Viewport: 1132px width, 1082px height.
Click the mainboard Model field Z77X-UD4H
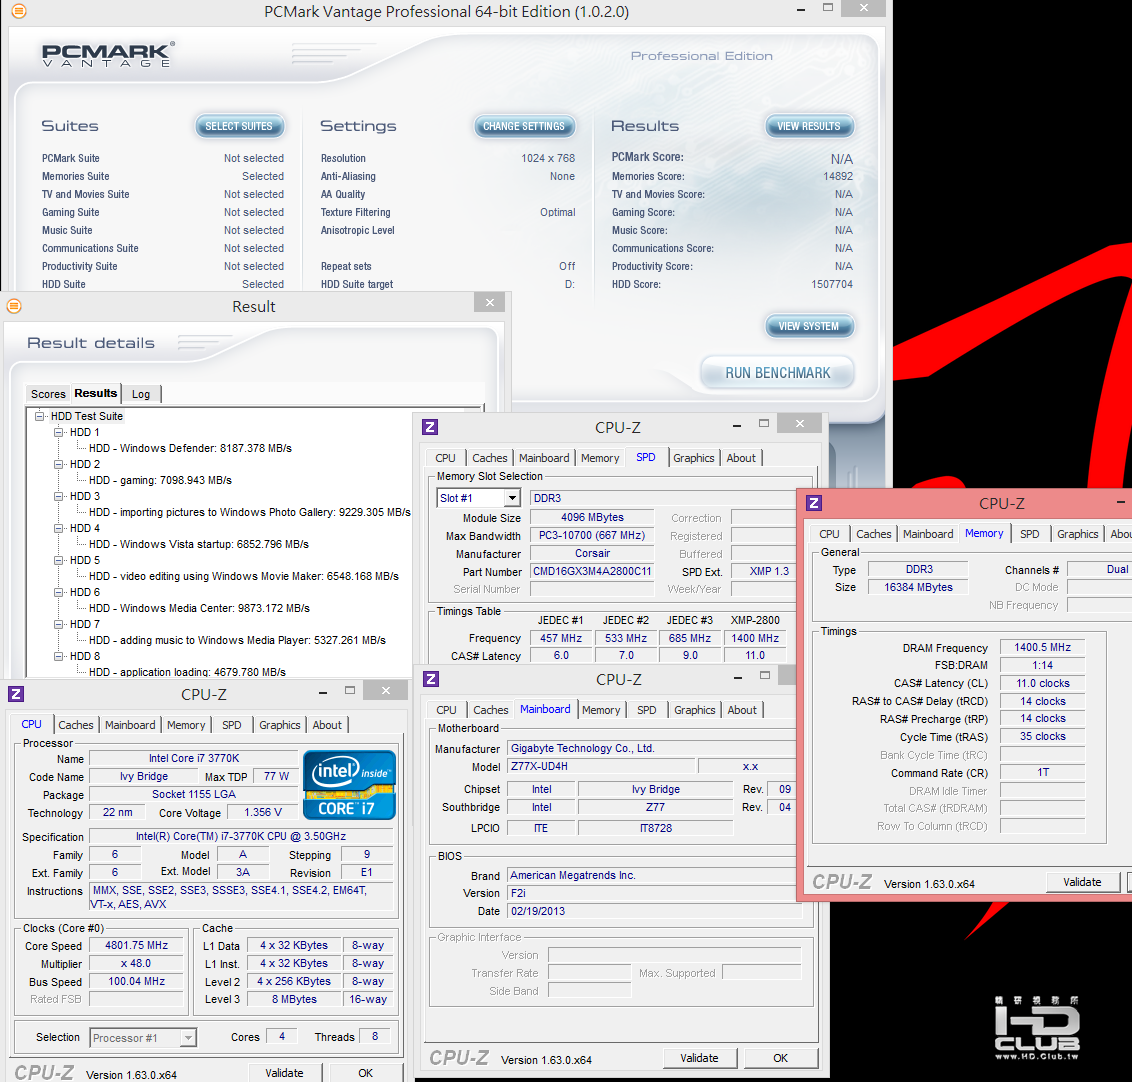601,766
